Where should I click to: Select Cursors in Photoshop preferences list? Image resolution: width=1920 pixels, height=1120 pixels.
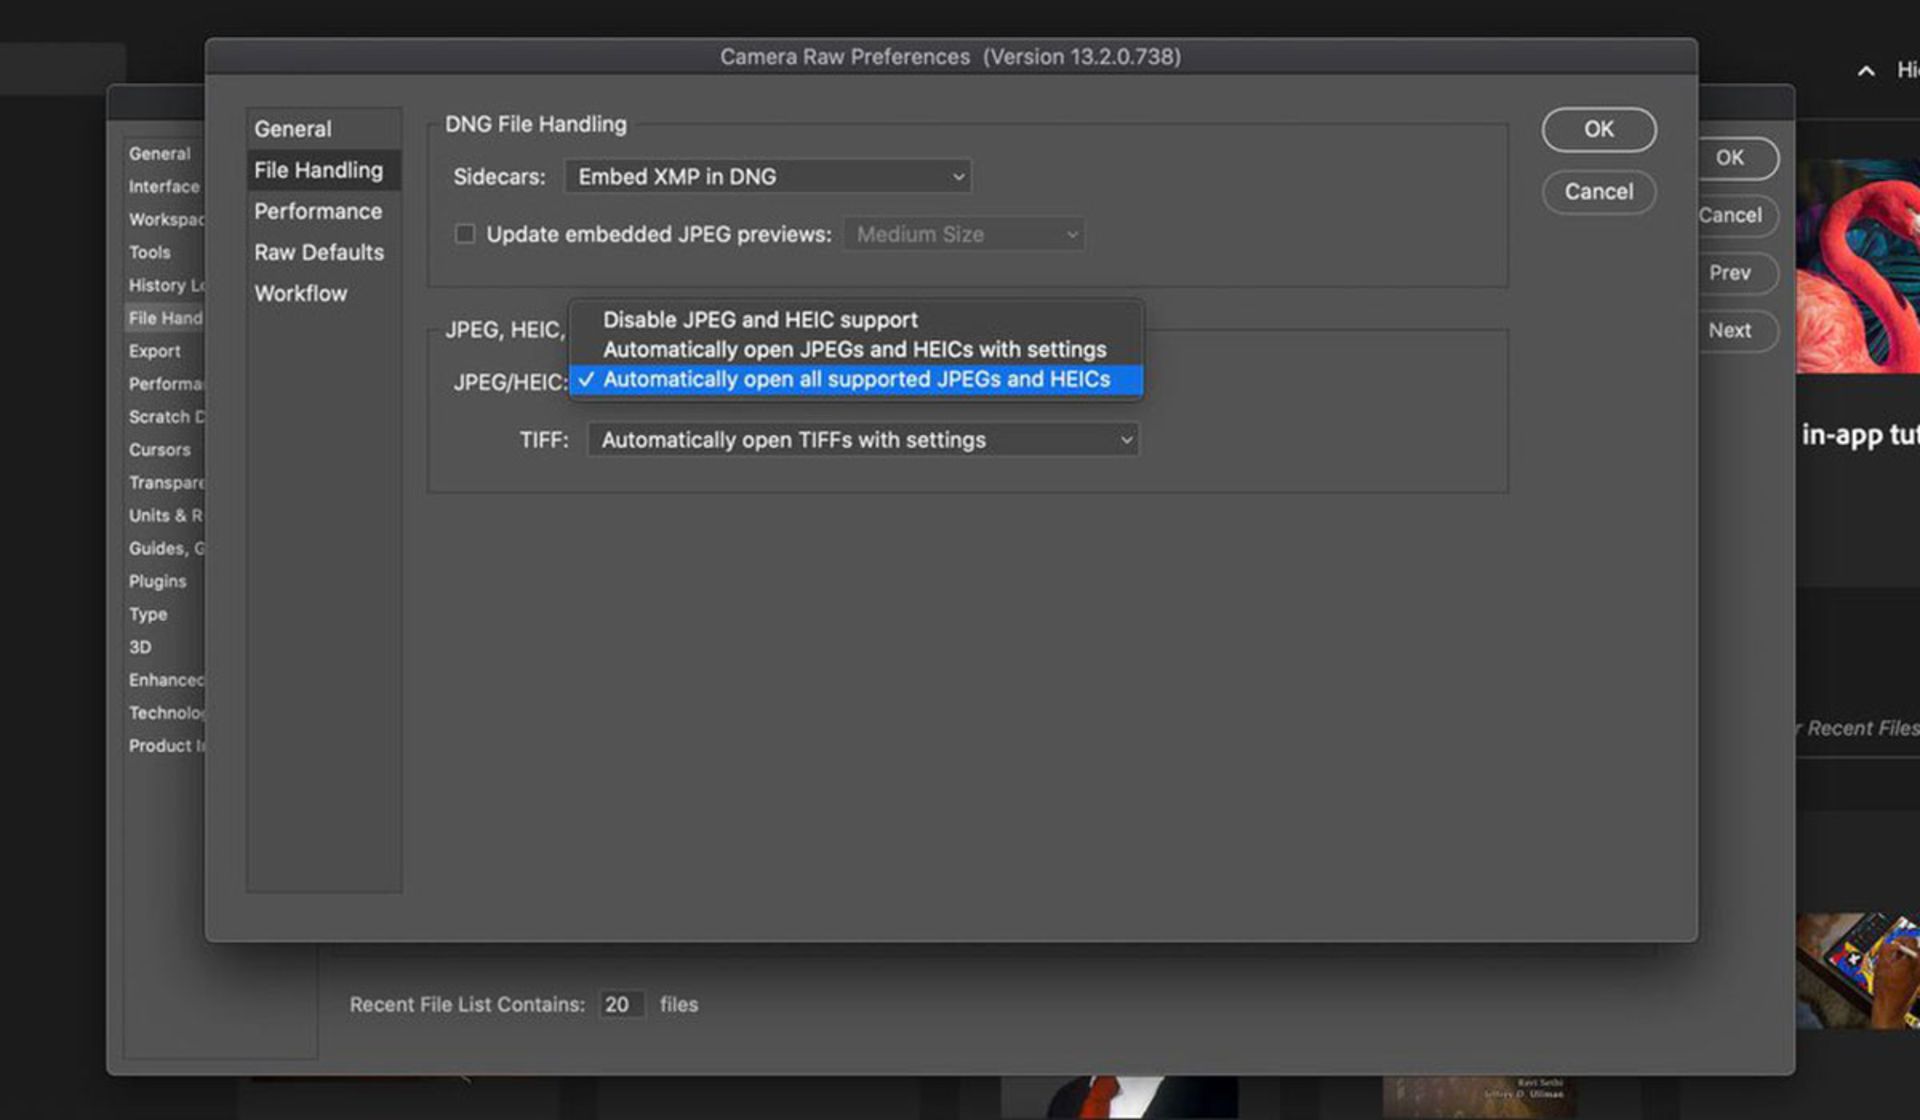160,450
